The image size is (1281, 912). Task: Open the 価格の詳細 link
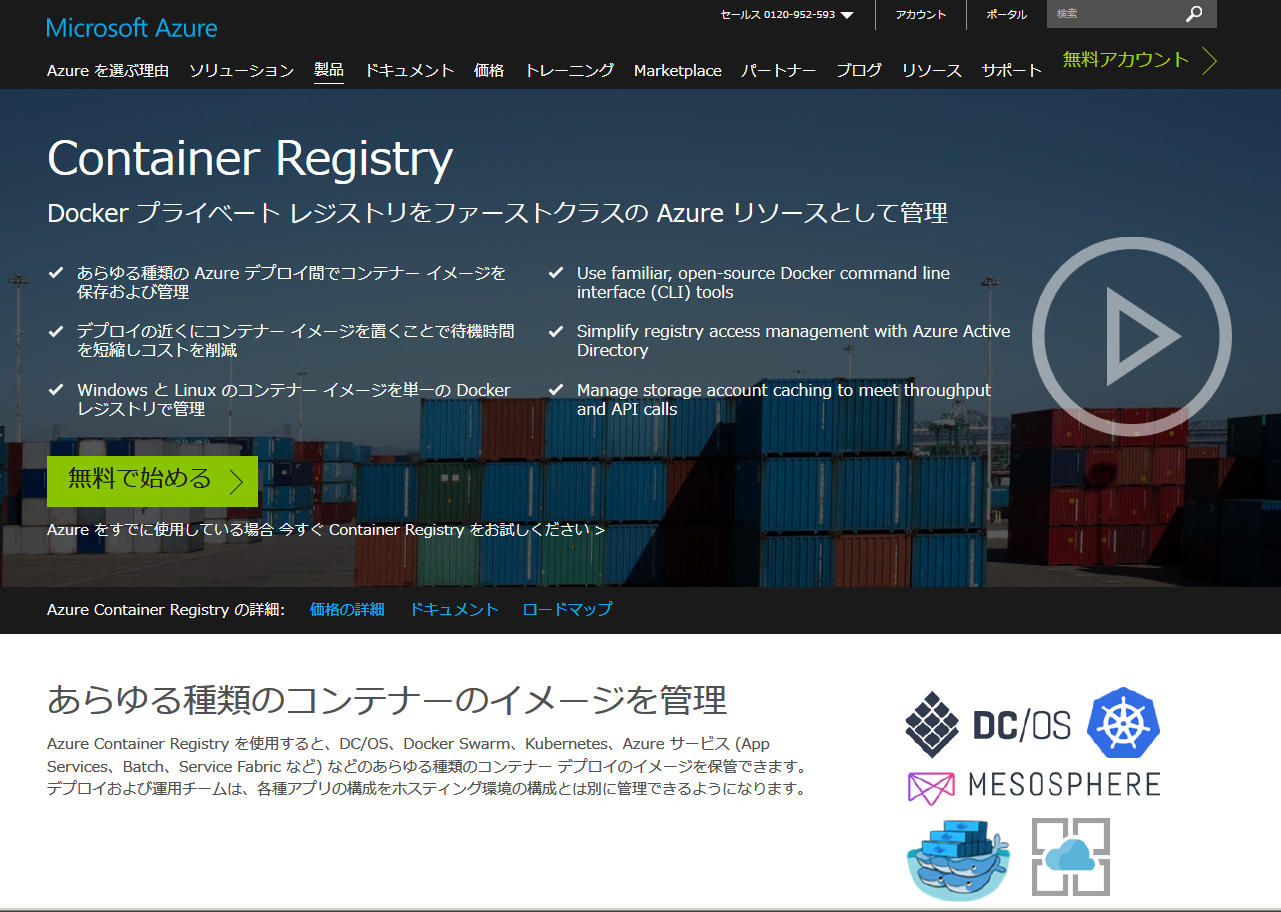347,609
